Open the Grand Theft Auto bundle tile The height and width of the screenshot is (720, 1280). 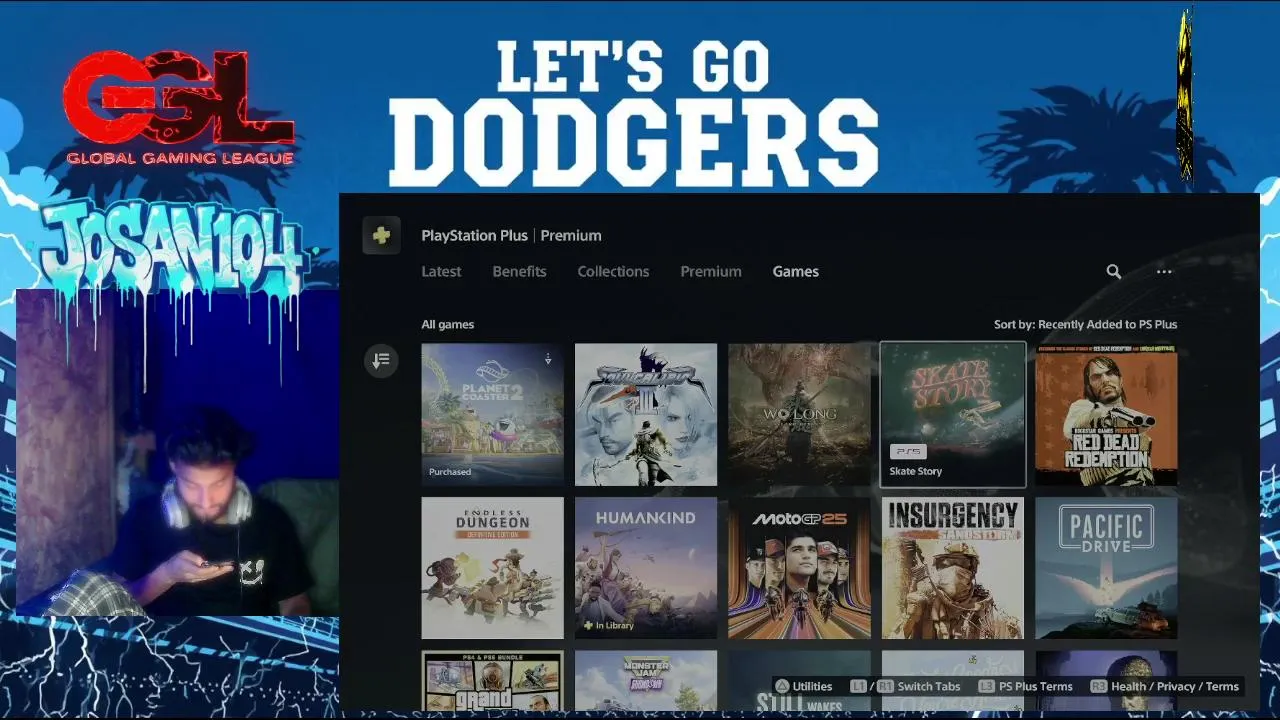coord(492,680)
